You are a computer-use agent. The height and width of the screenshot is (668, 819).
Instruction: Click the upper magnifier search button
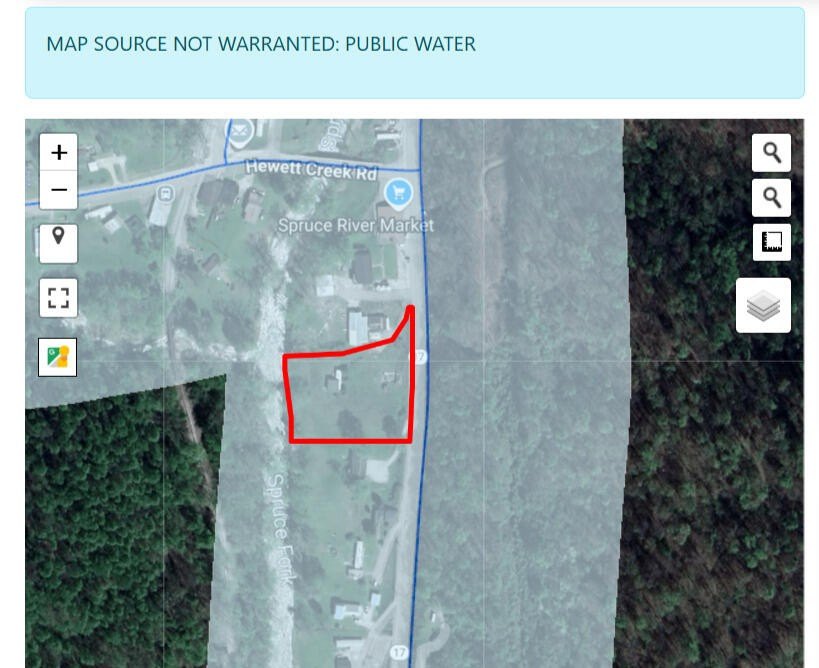(x=771, y=153)
